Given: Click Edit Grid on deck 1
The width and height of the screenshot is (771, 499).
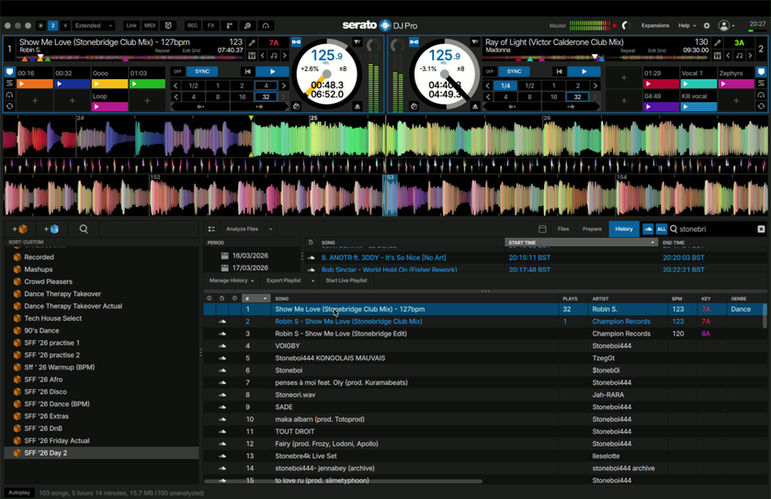Looking at the screenshot, I should [191, 51].
